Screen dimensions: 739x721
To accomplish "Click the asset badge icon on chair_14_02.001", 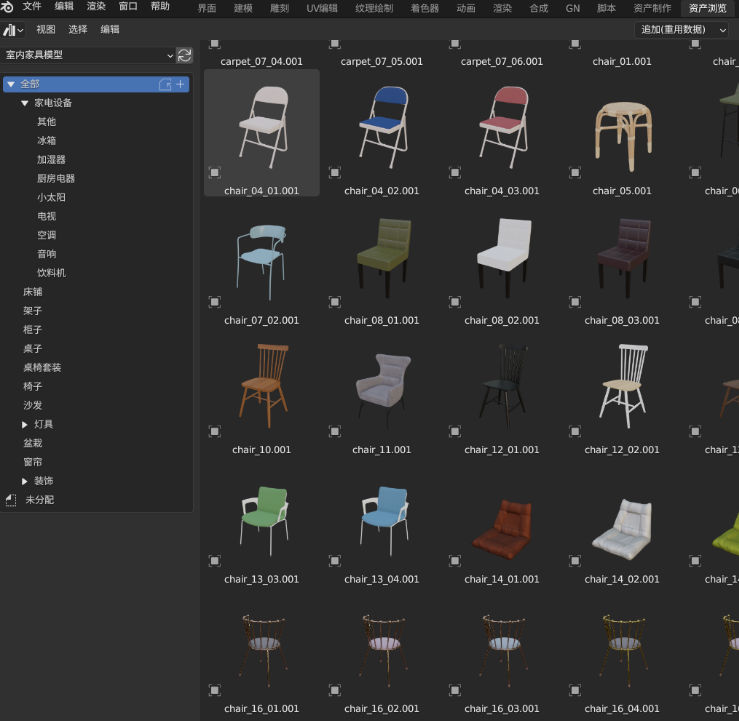I will [x=575, y=561].
